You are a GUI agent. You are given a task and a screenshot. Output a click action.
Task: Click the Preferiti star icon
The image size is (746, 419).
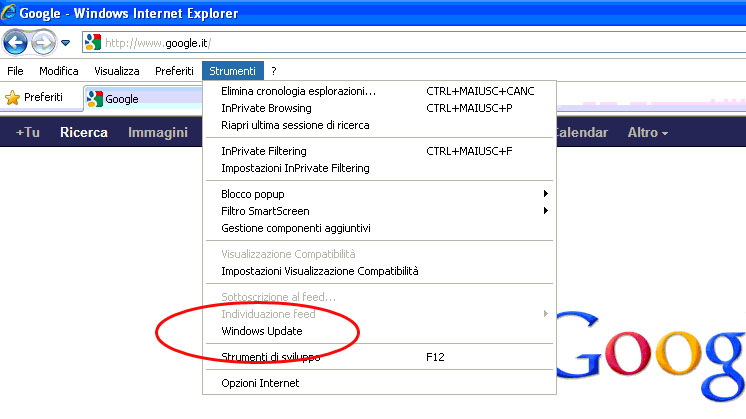coord(12,97)
